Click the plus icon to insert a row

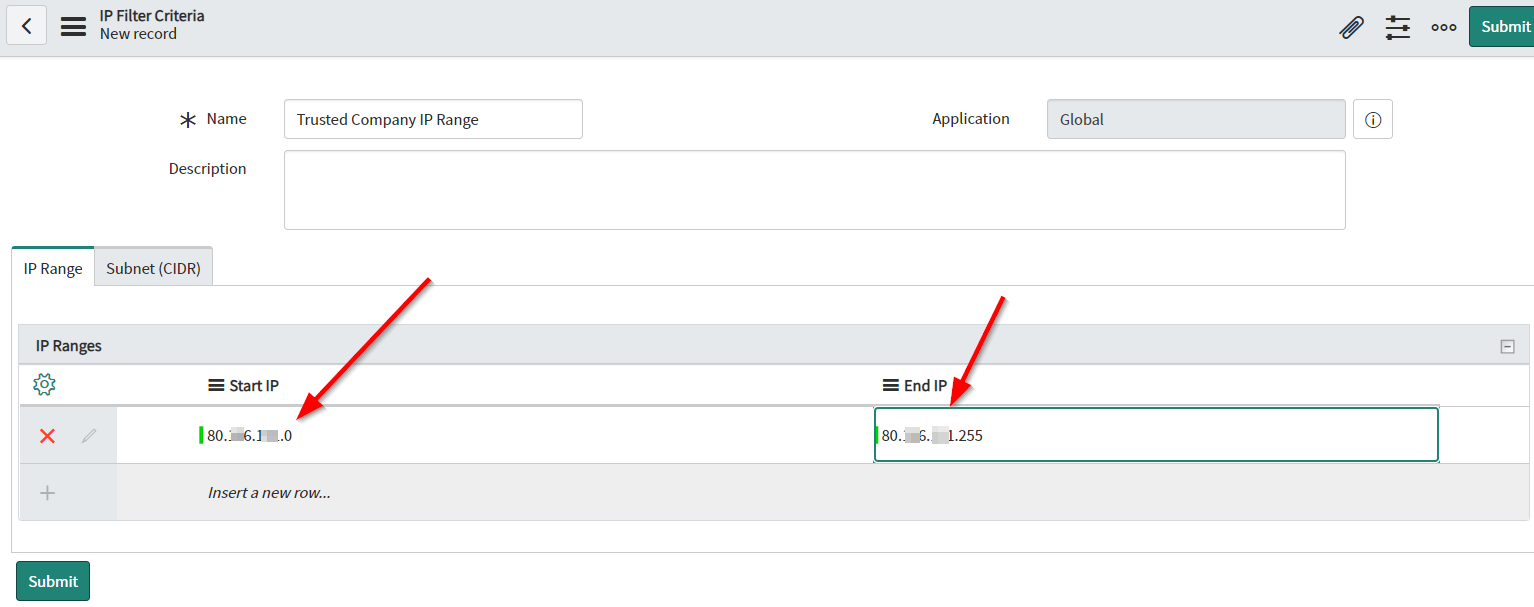coord(47,492)
